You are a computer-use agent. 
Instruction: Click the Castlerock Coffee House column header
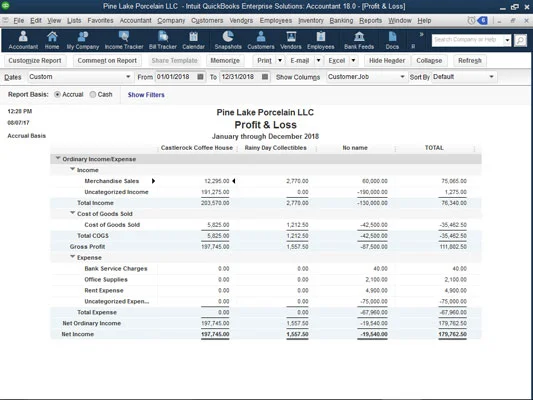coord(197,148)
